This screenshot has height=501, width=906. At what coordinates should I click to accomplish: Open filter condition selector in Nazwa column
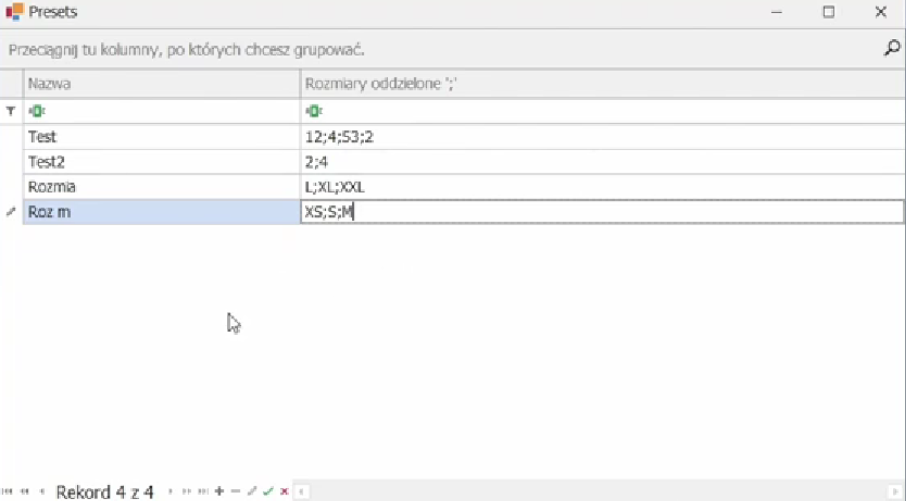(x=36, y=112)
